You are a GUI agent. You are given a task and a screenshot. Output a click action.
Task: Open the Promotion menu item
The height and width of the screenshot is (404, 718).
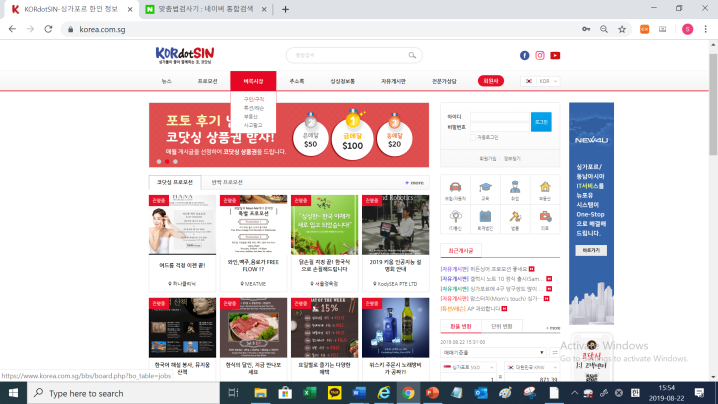(x=207, y=81)
